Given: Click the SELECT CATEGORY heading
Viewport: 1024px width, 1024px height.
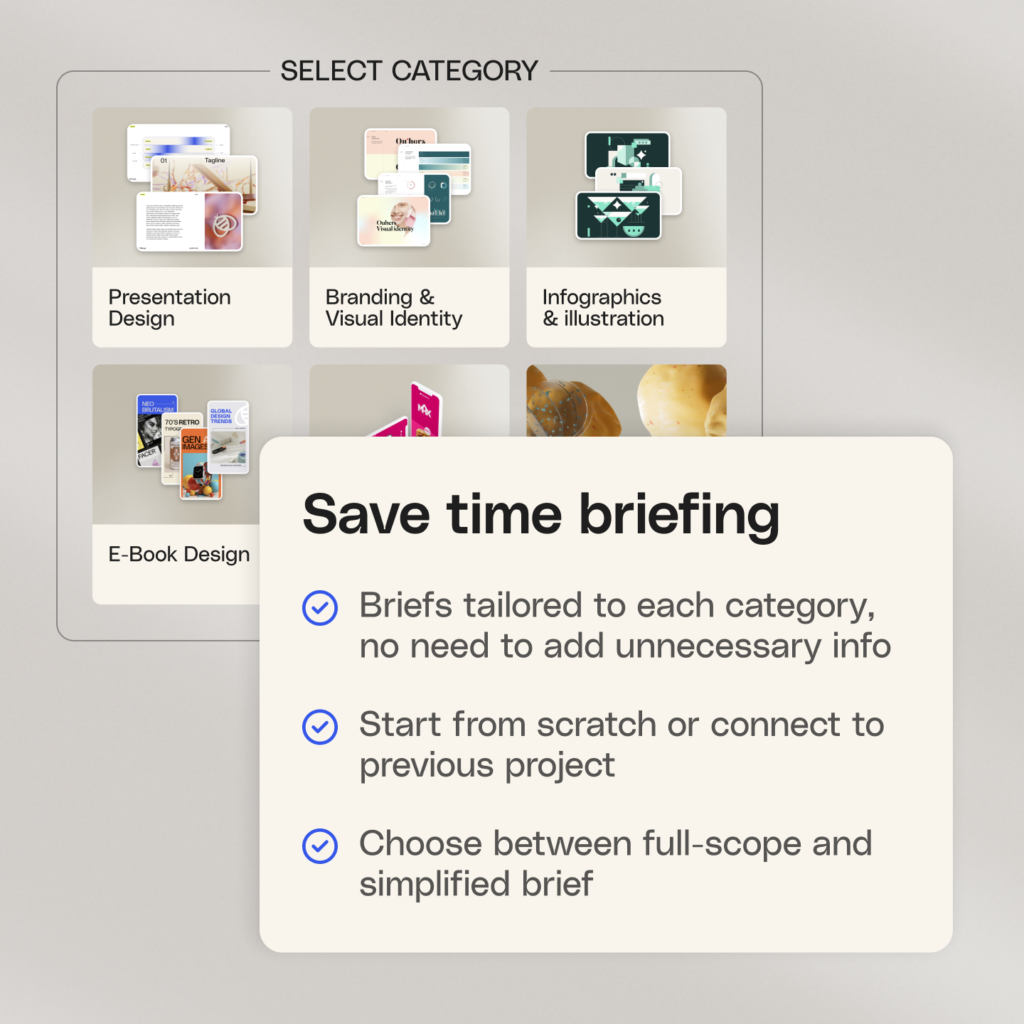Looking at the screenshot, I should (409, 71).
